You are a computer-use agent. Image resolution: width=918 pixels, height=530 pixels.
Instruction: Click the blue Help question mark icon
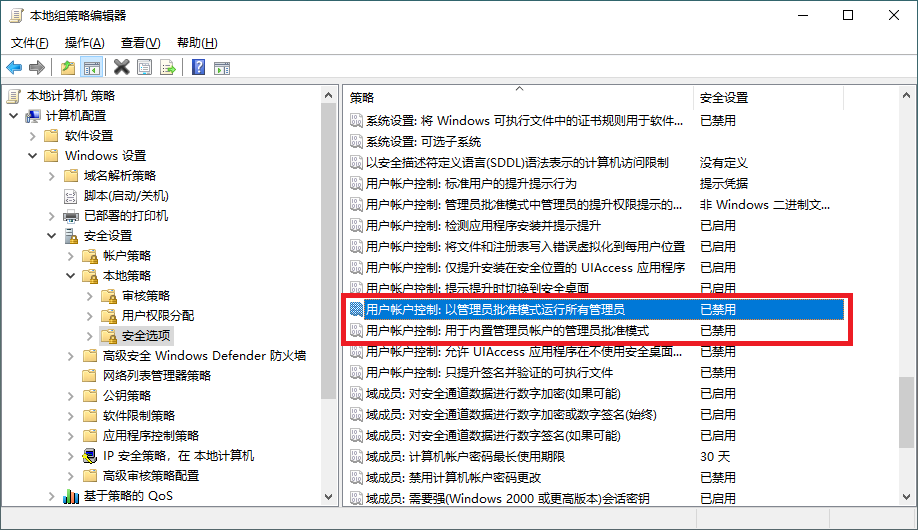tap(198, 68)
